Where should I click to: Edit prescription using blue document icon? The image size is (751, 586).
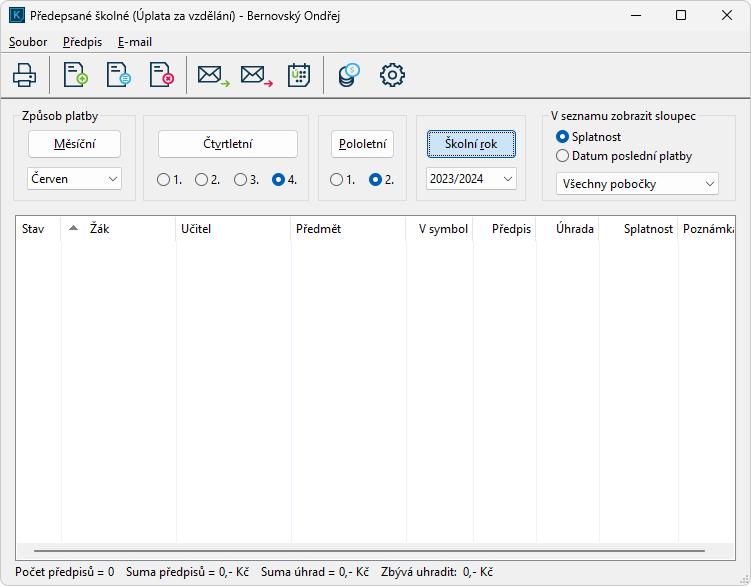[118, 75]
